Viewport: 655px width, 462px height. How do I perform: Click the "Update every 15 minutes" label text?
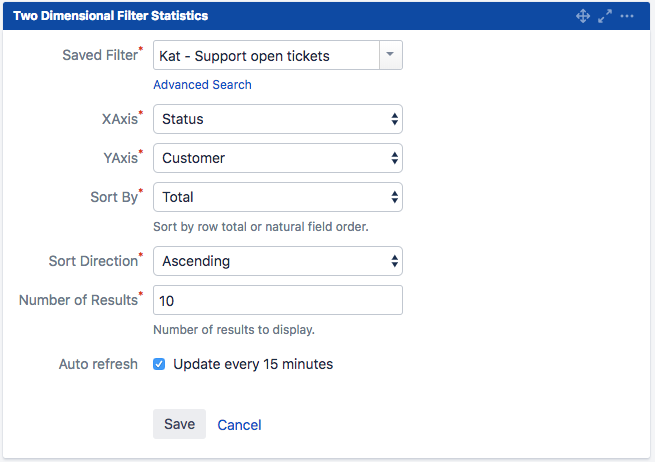(x=253, y=364)
